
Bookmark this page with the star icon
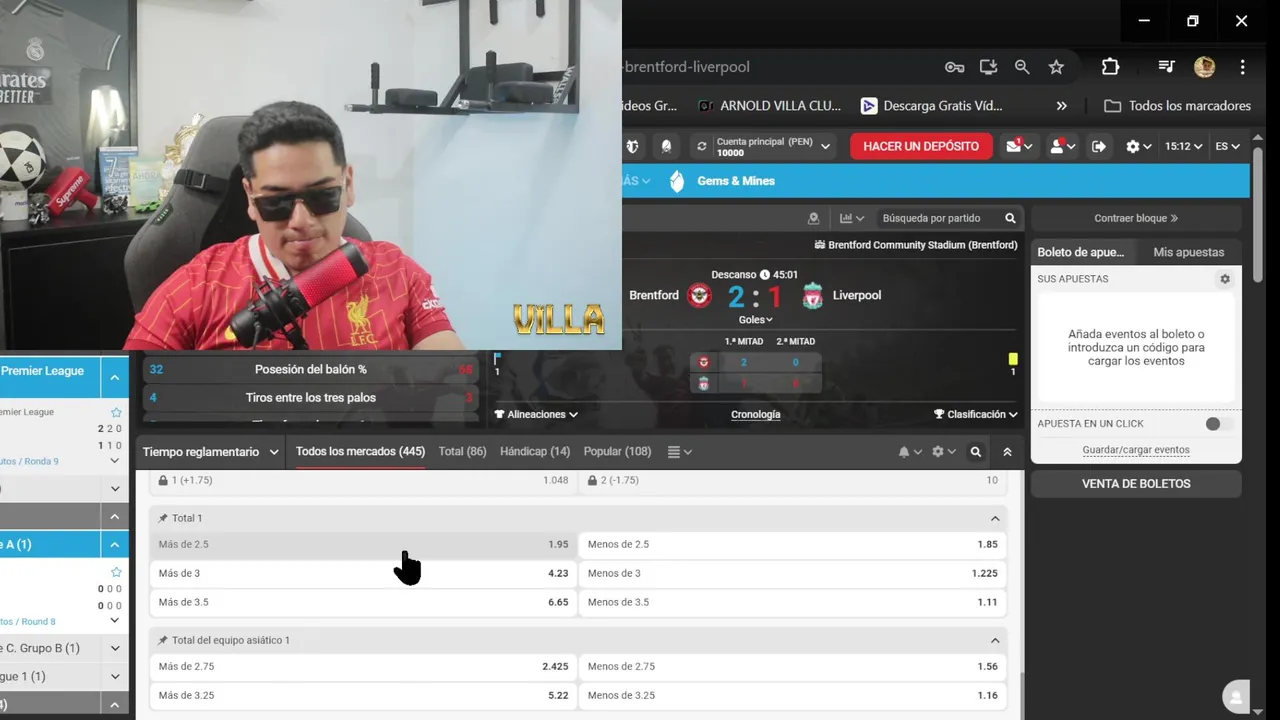click(x=1056, y=67)
